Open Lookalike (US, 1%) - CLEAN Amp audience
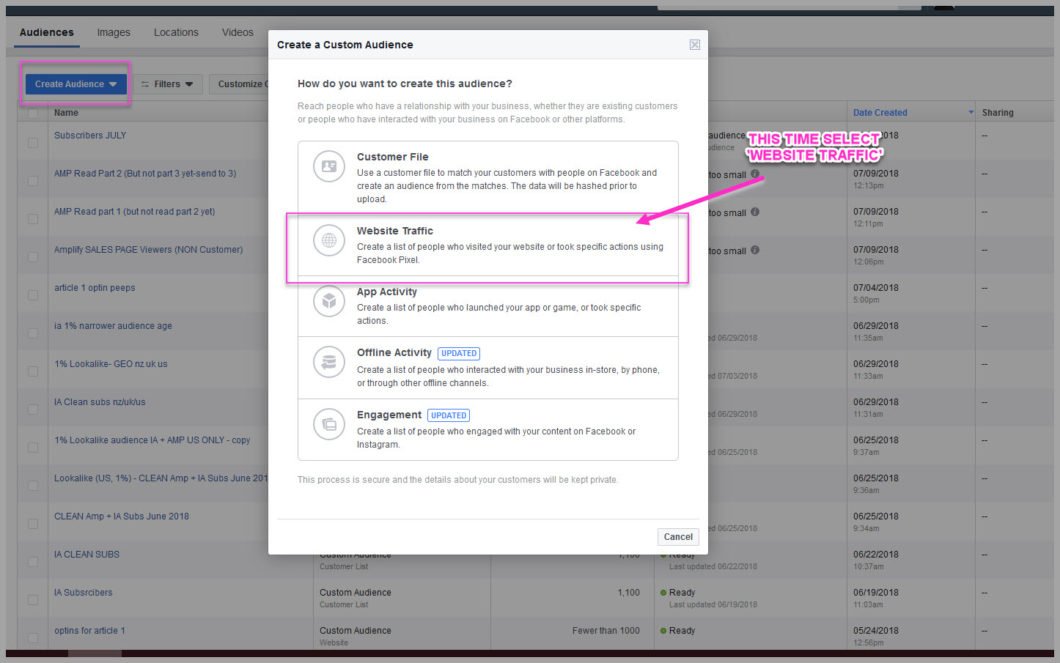This screenshot has height=663, width=1060. pyautogui.click(x=161, y=478)
